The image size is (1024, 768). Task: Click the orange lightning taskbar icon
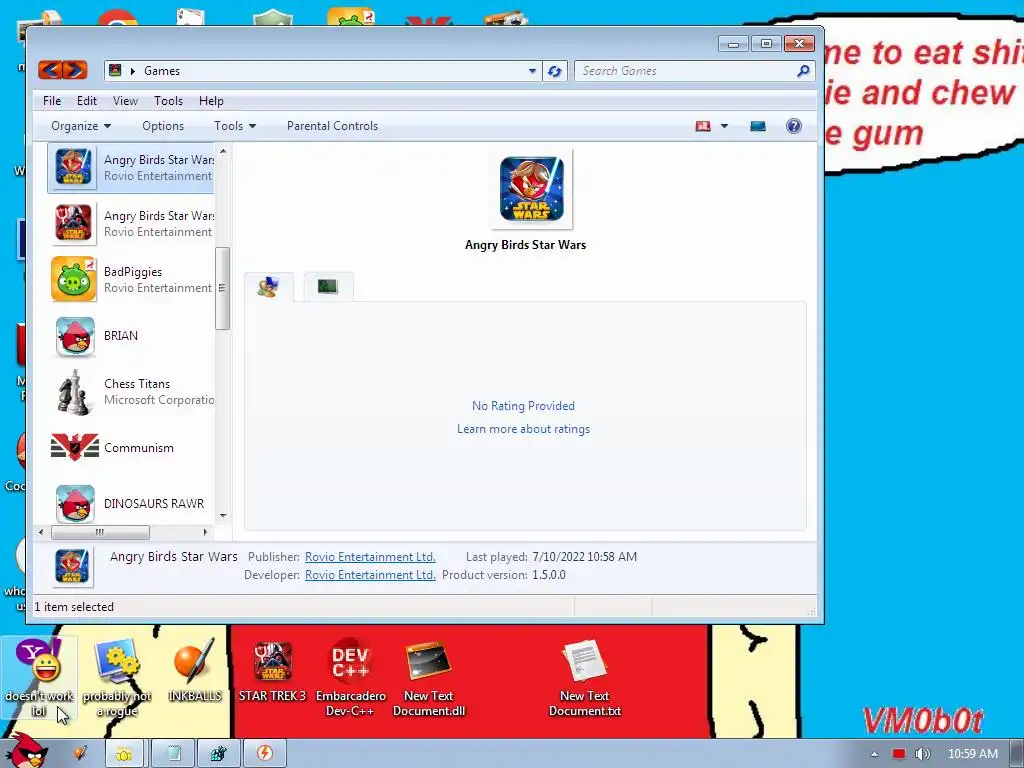pos(264,753)
